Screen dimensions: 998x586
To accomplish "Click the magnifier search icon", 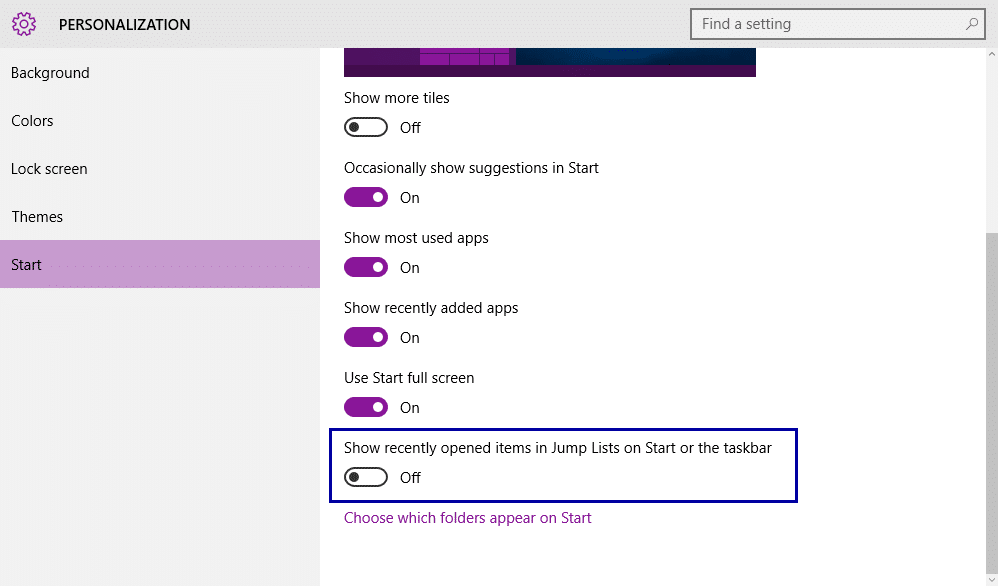I will pos(972,24).
